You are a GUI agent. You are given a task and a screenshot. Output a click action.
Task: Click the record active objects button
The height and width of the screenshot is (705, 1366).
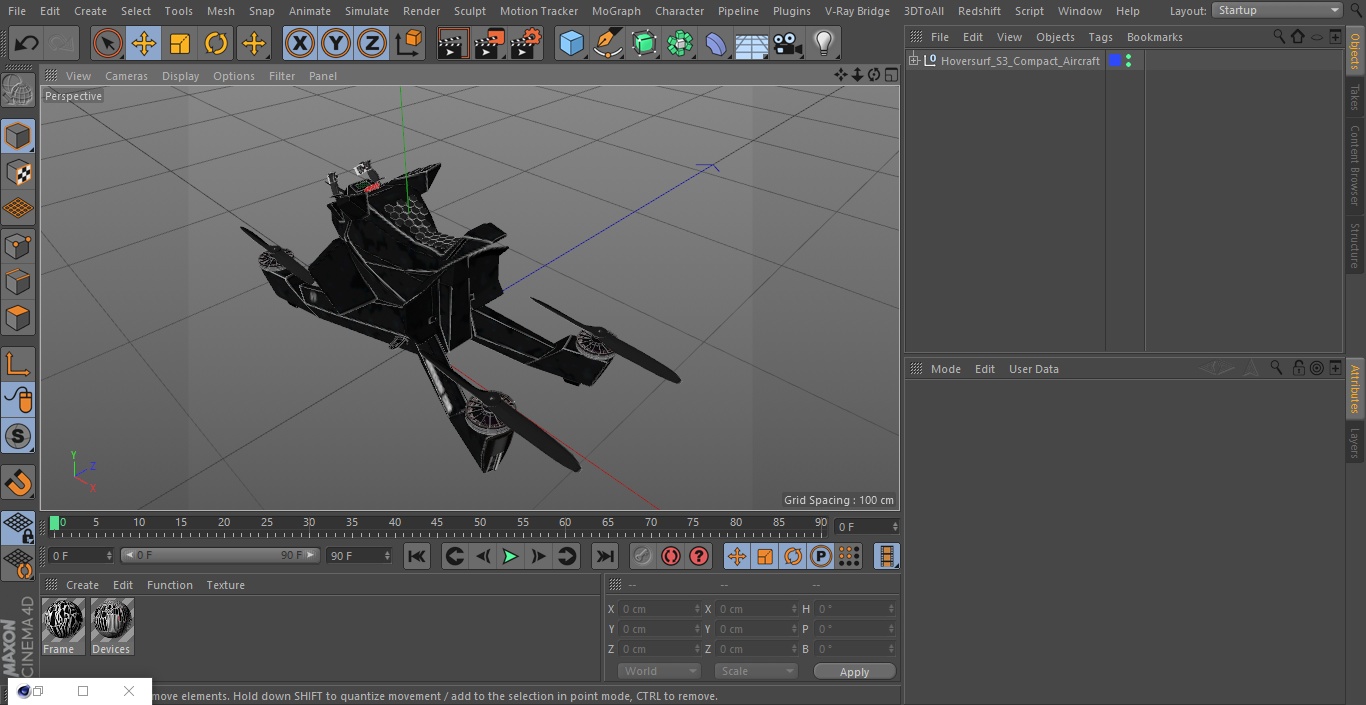coord(643,556)
